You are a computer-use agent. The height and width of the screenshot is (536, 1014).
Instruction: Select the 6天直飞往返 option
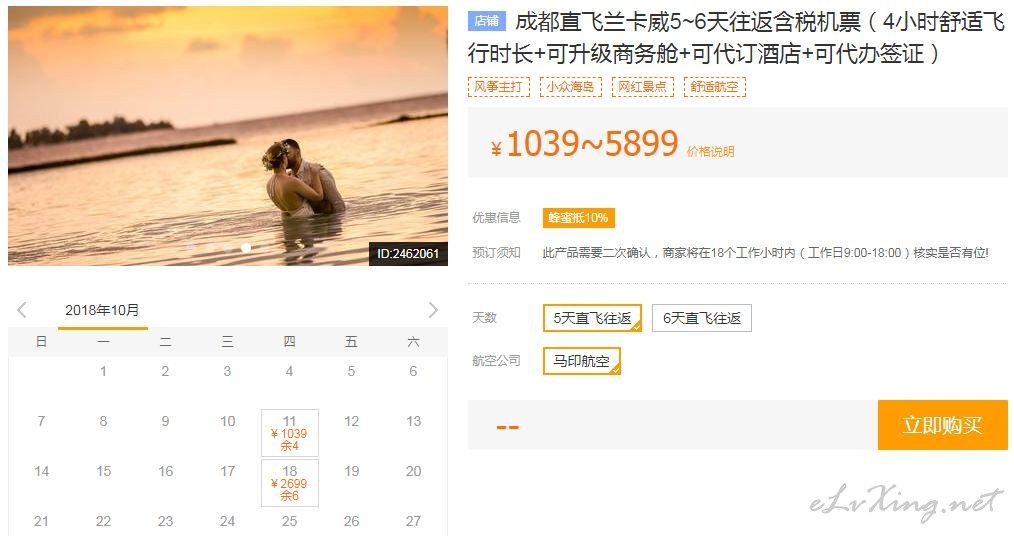(x=702, y=318)
